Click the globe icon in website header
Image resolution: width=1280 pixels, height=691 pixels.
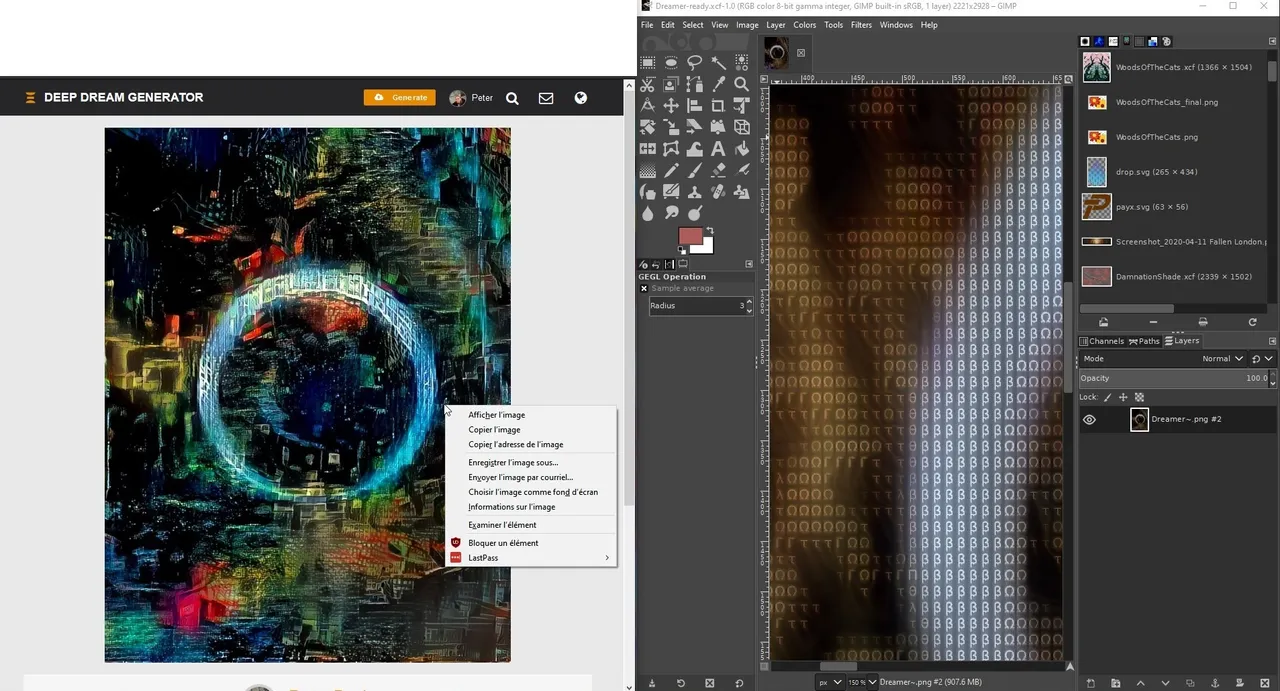580,98
